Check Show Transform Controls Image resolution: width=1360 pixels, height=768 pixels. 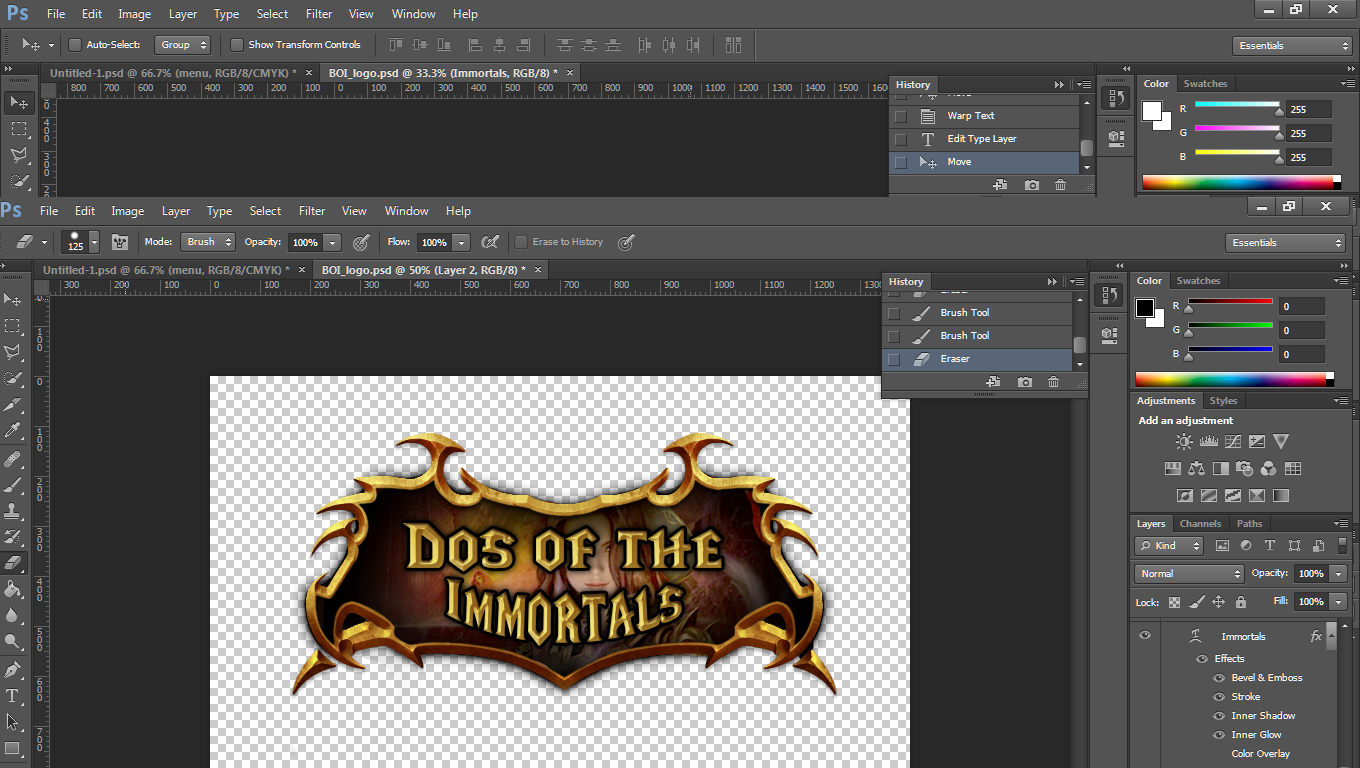237,45
